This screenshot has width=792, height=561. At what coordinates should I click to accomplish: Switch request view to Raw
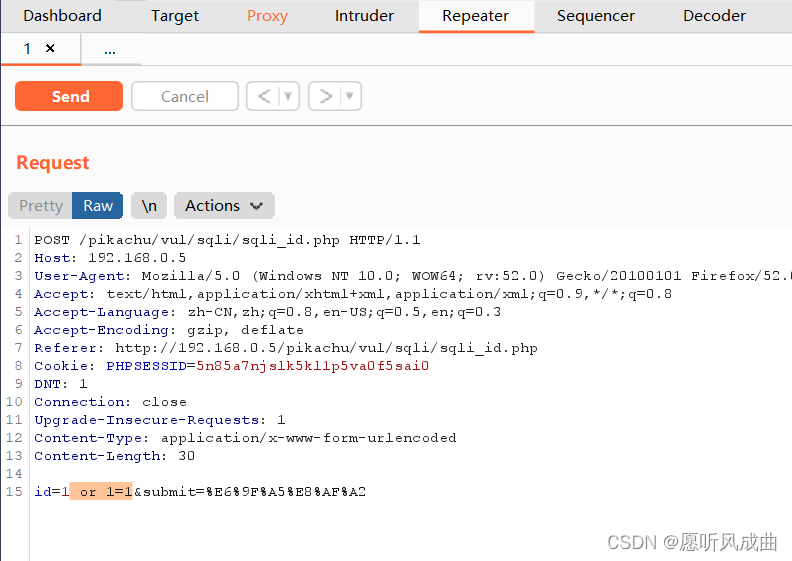click(97, 206)
